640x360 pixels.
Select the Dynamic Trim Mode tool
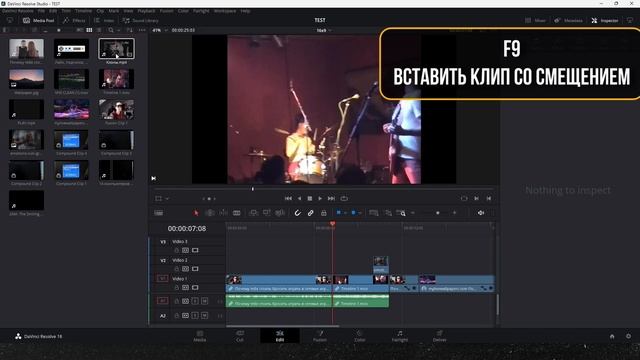coord(223,213)
